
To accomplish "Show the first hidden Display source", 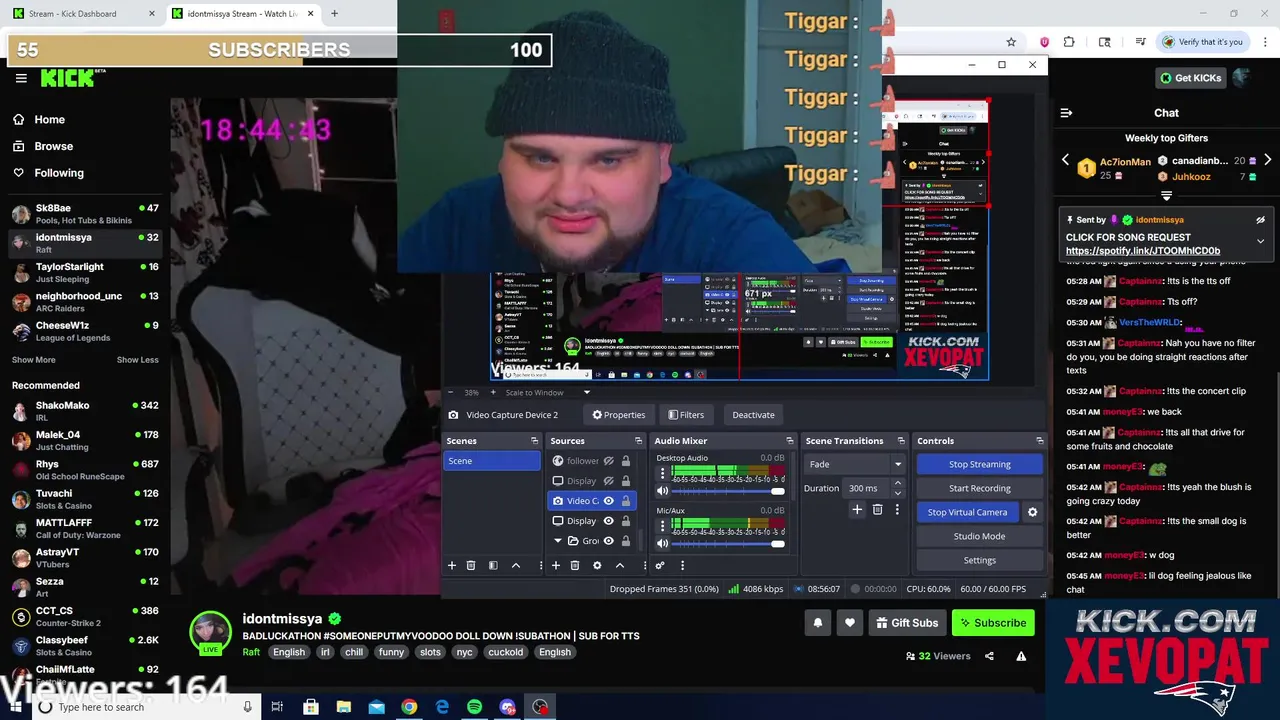I will pyautogui.click(x=608, y=481).
